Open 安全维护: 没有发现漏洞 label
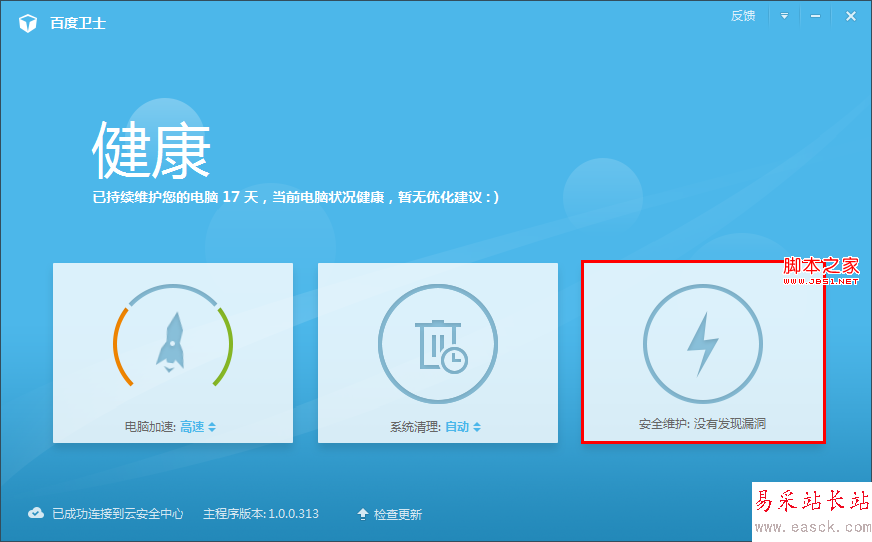Viewport: 872px width, 542px height. tap(702, 424)
